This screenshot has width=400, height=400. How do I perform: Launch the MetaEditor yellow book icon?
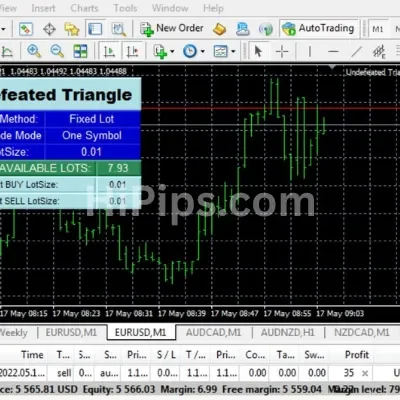220,29
